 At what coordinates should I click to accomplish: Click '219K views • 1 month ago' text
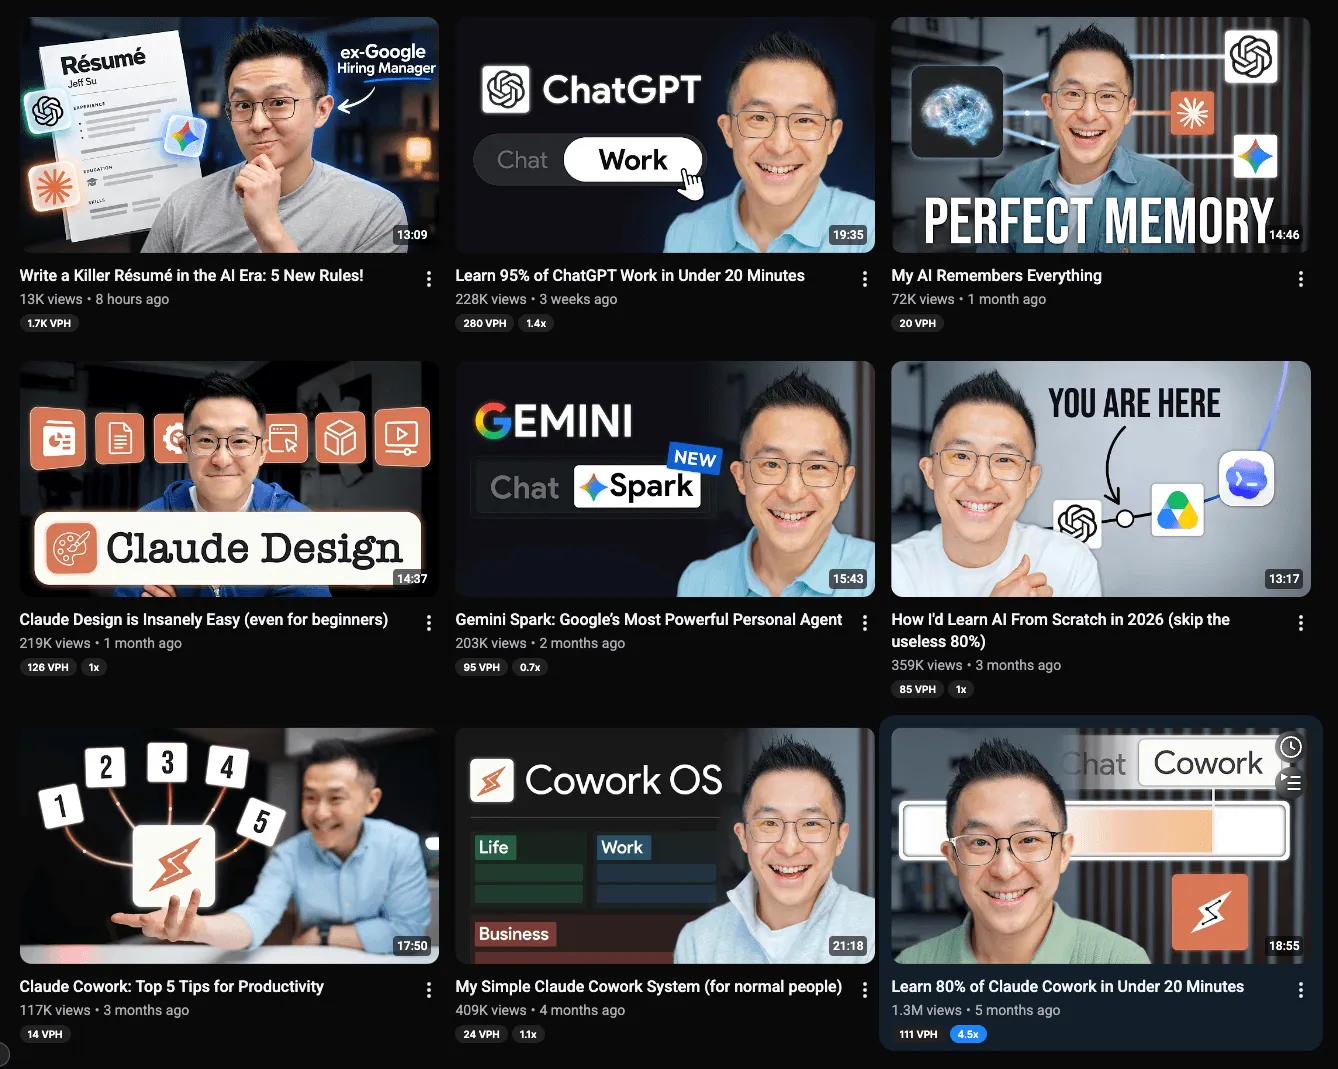pos(101,643)
